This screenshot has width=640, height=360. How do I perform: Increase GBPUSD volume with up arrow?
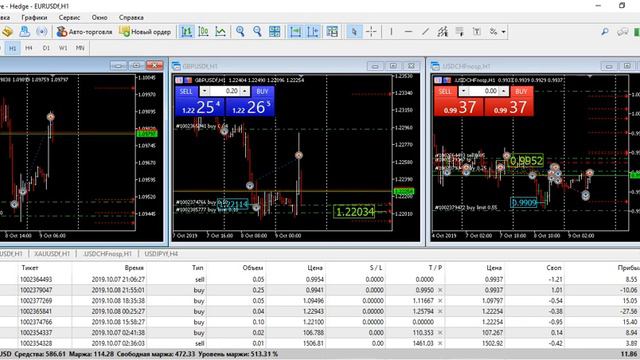coord(244,91)
